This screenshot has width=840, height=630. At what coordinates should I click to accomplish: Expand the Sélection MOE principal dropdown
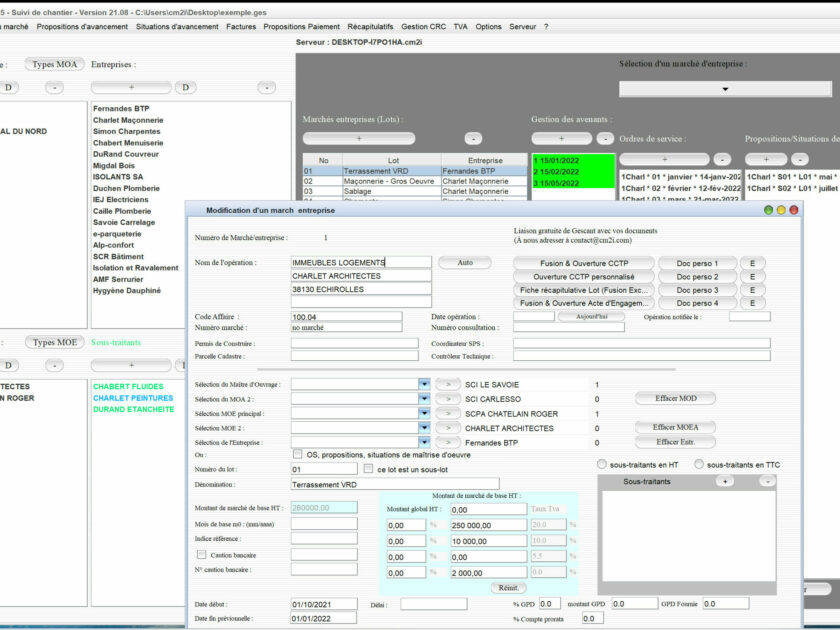pos(424,413)
